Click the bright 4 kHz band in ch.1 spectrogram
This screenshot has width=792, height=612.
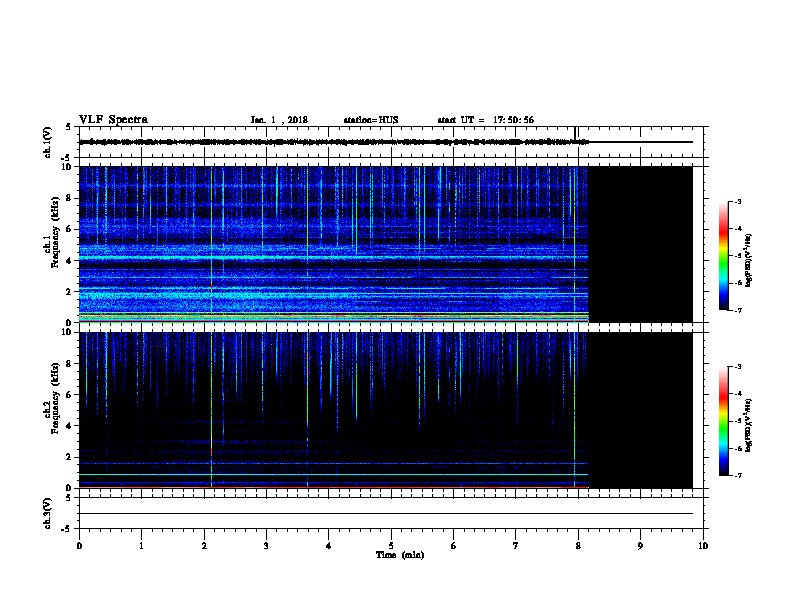pyautogui.click(x=333, y=258)
